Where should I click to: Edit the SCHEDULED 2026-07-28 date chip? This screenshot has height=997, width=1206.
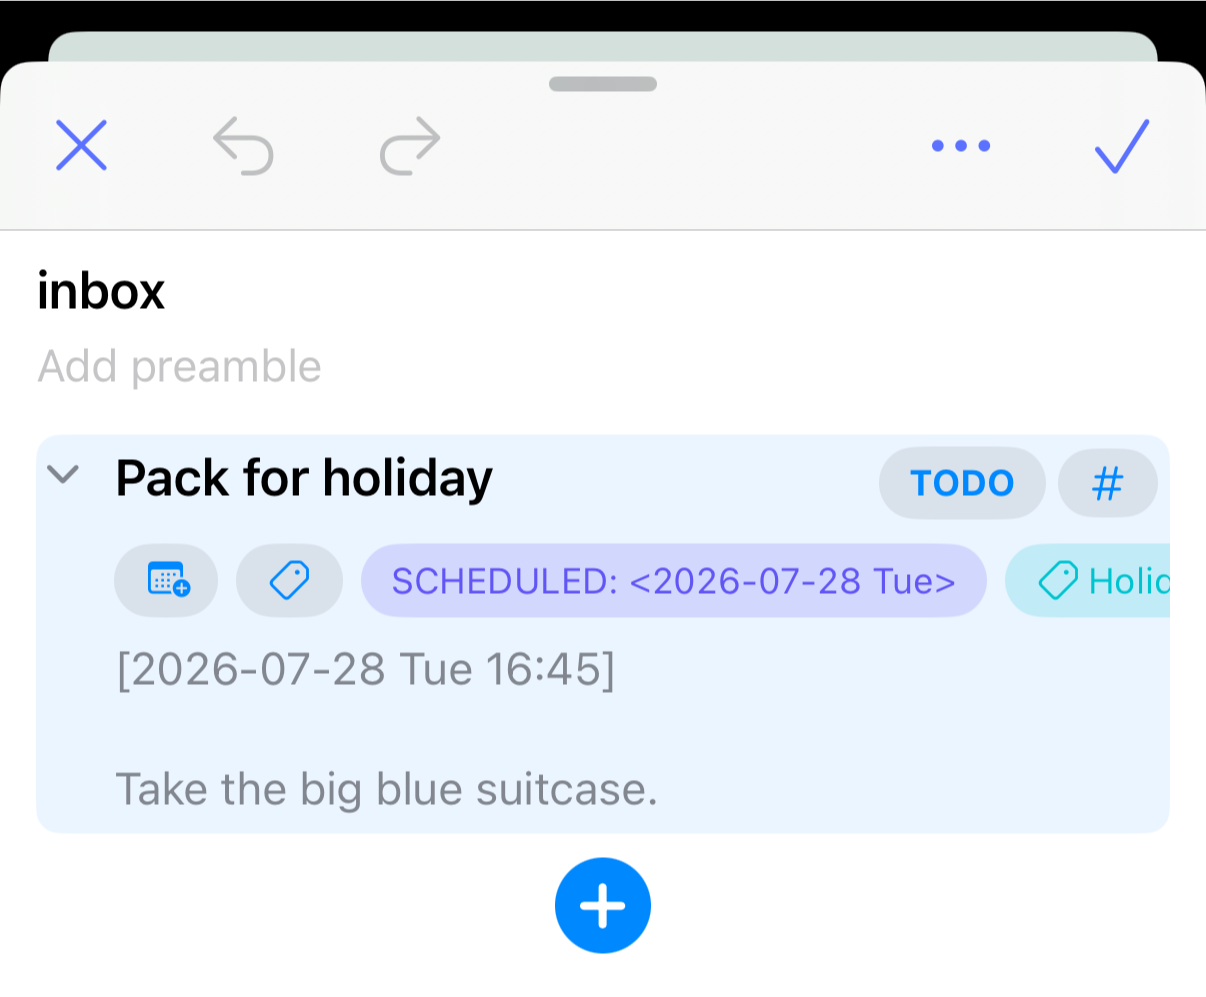click(674, 580)
